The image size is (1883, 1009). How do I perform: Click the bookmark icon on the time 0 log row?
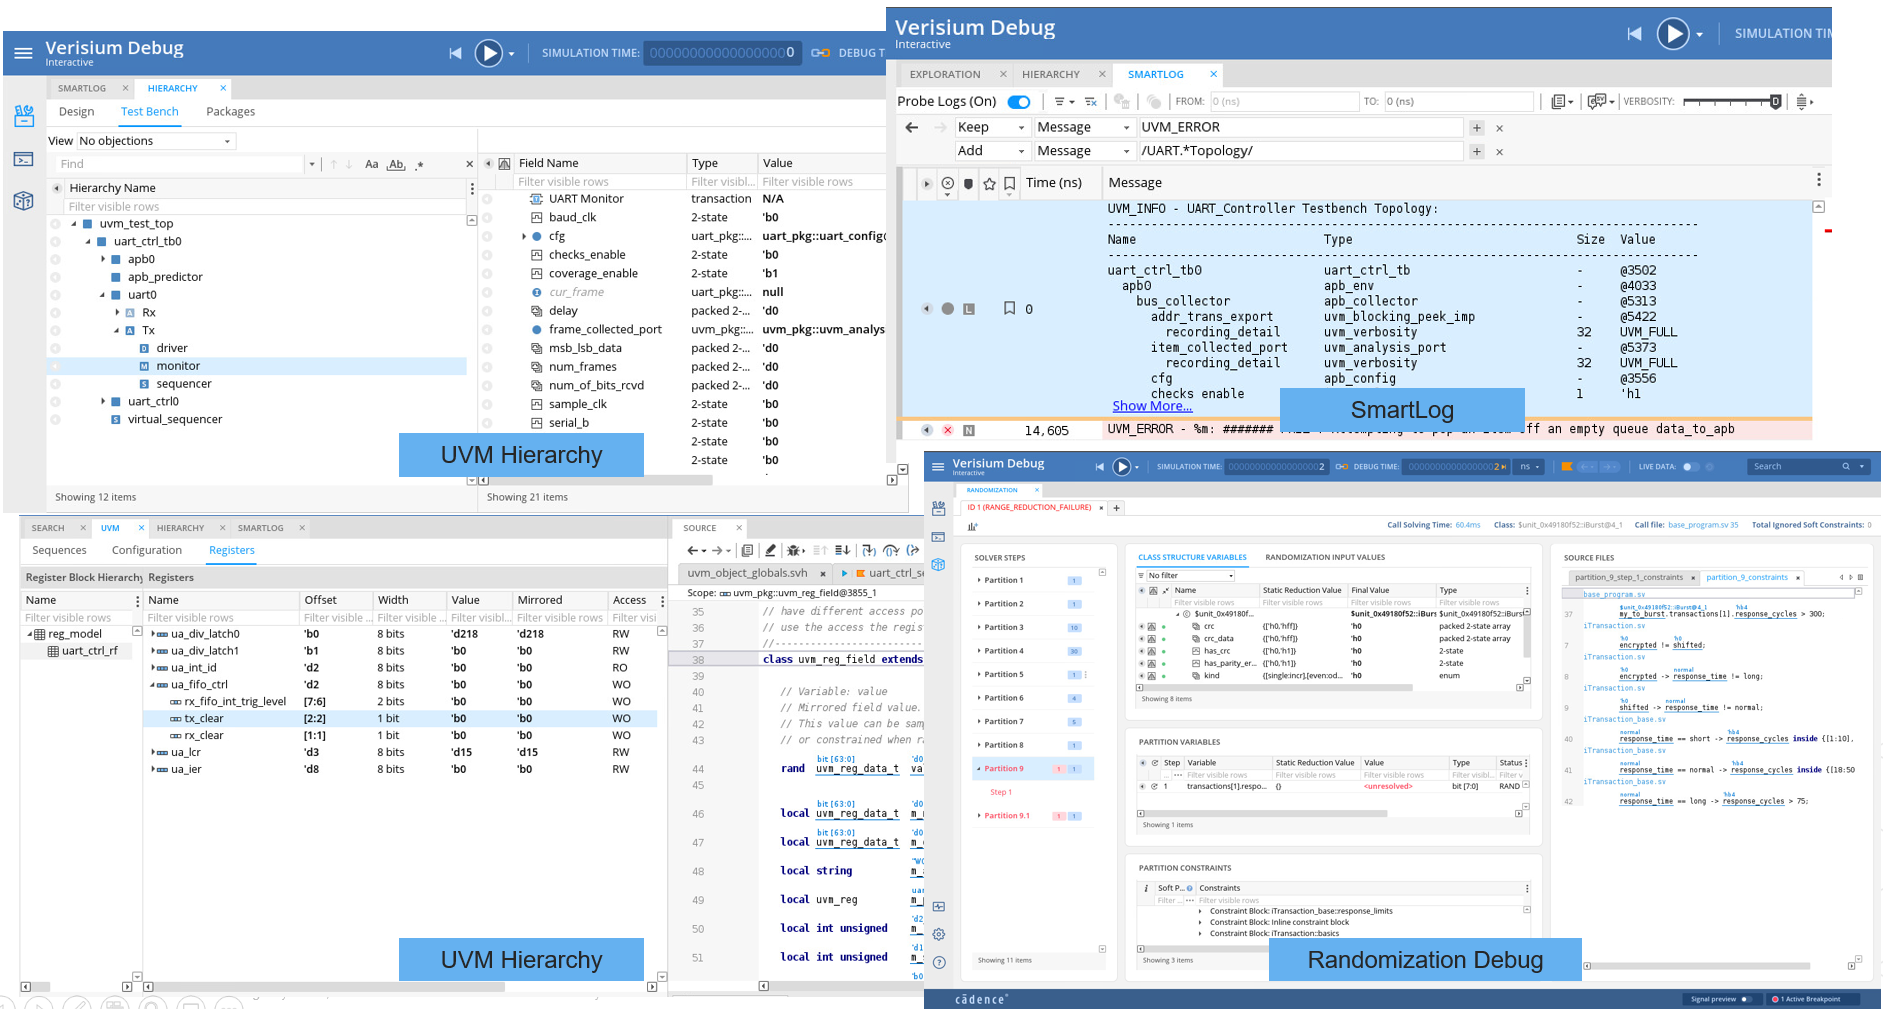pyautogui.click(x=1009, y=309)
